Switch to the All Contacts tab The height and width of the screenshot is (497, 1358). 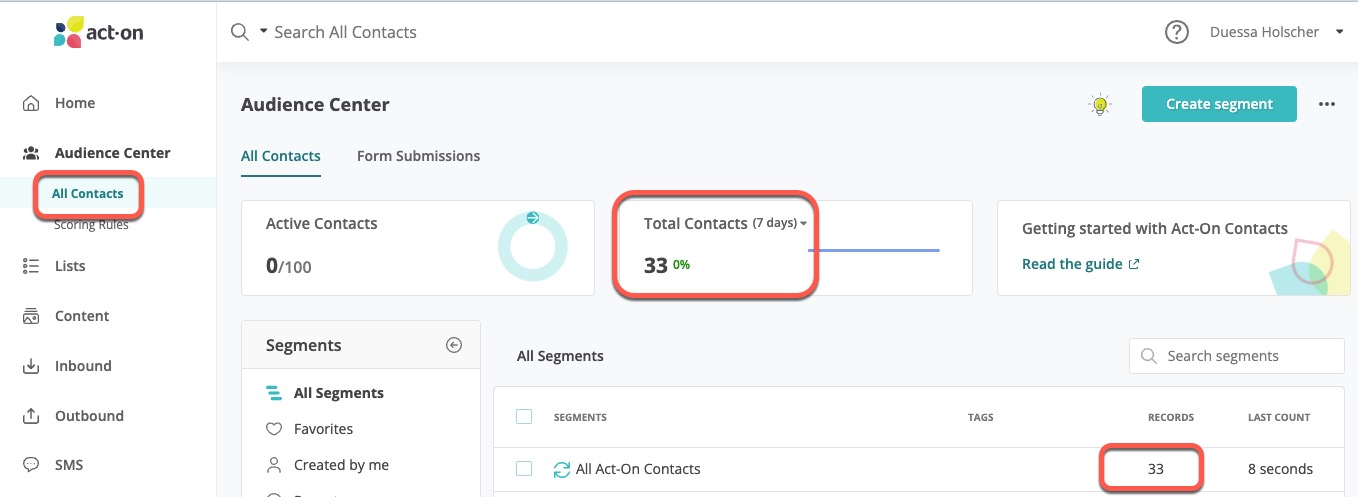(x=281, y=156)
